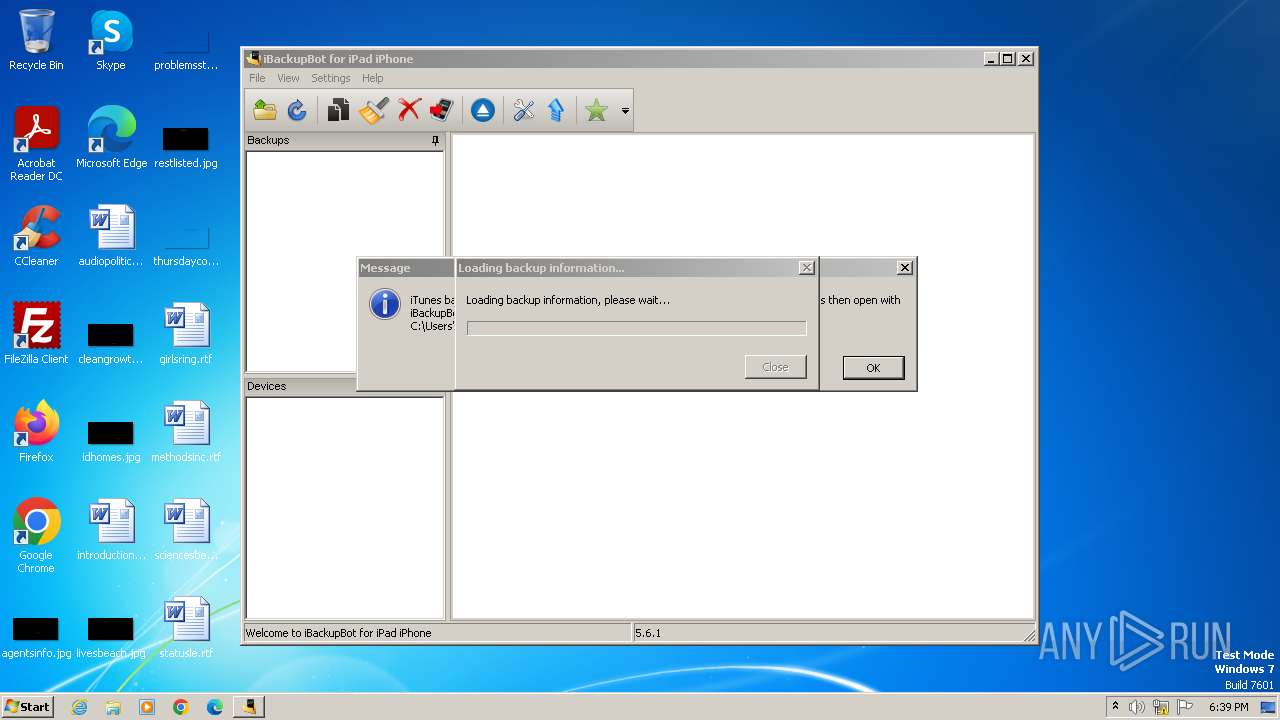The width and height of the screenshot is (1280, 720).
Task: Click OK in the Message dialog
Action: (873, 368)
